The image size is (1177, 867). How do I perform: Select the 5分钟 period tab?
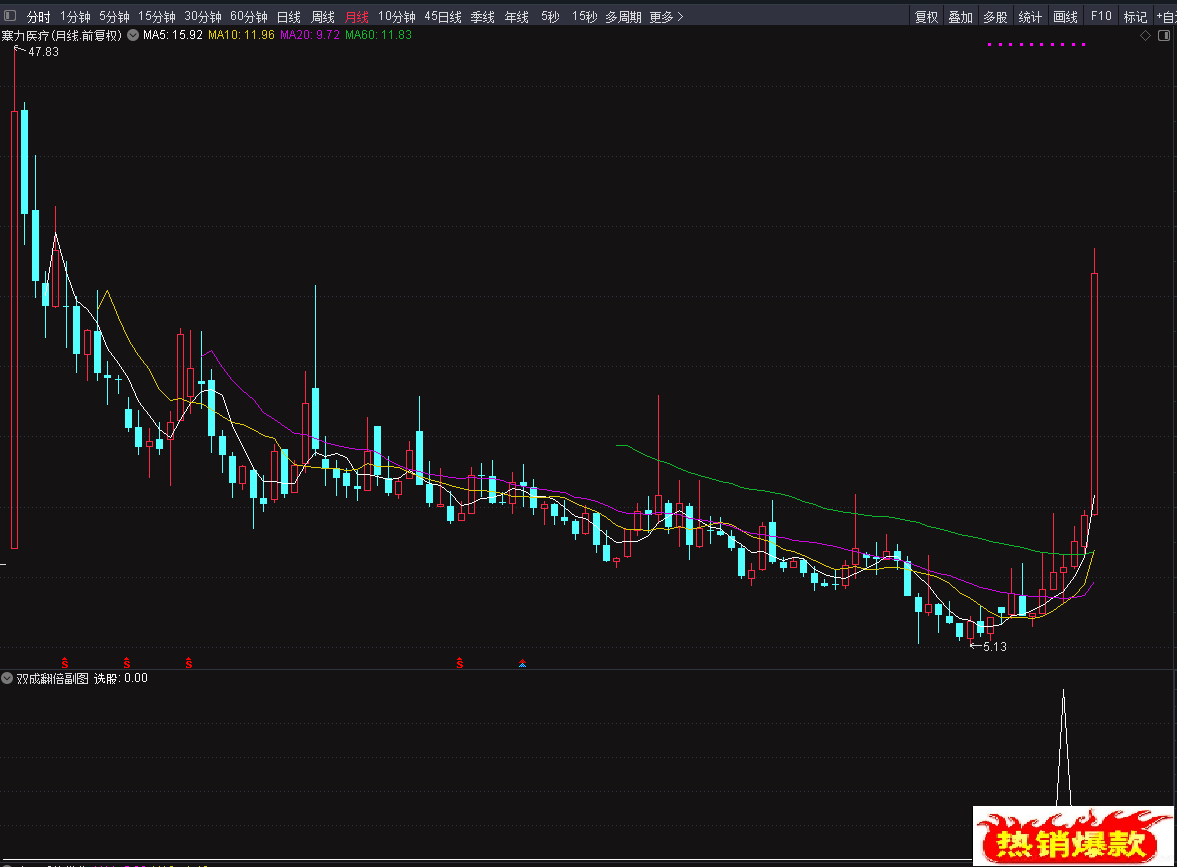pos(114,17)
